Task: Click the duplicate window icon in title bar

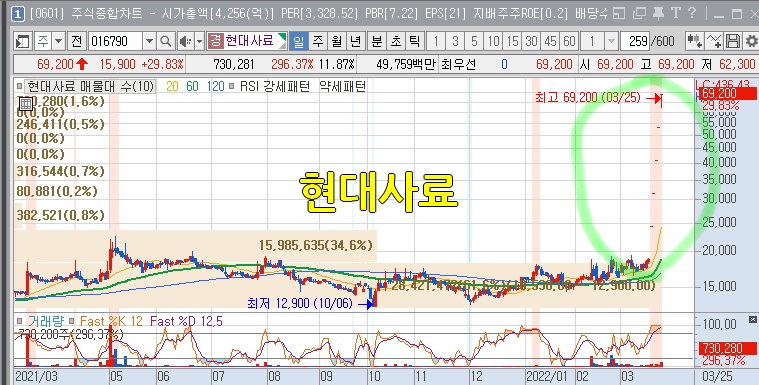Action: pyautogui.click(x=639, y=14)
